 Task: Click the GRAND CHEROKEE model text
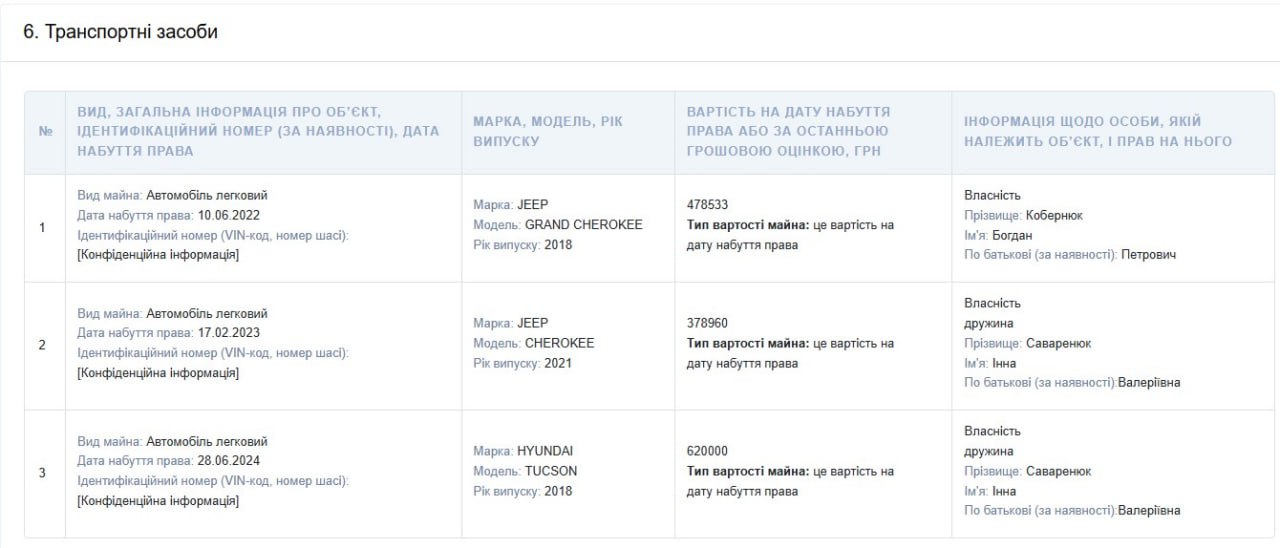pyautogui.click(x=583, y=225)
